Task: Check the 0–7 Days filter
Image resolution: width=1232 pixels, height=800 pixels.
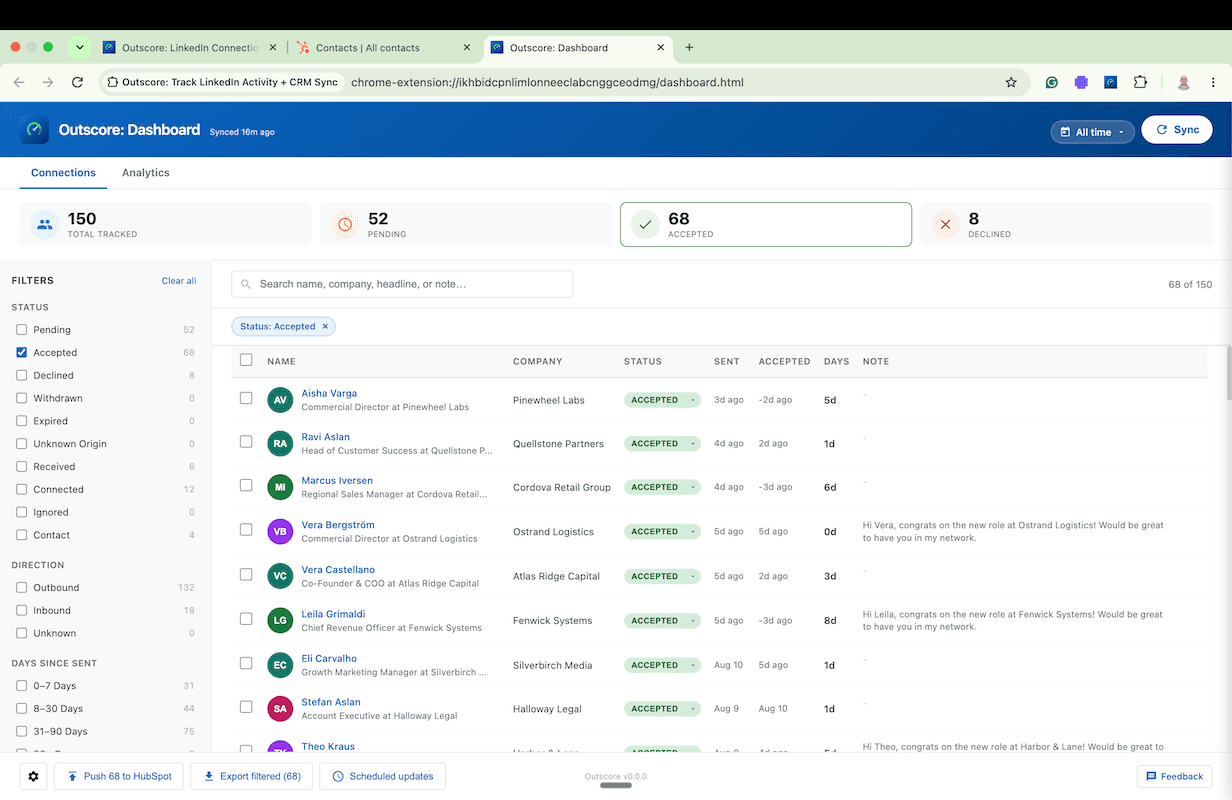Action: pos(22,686)
